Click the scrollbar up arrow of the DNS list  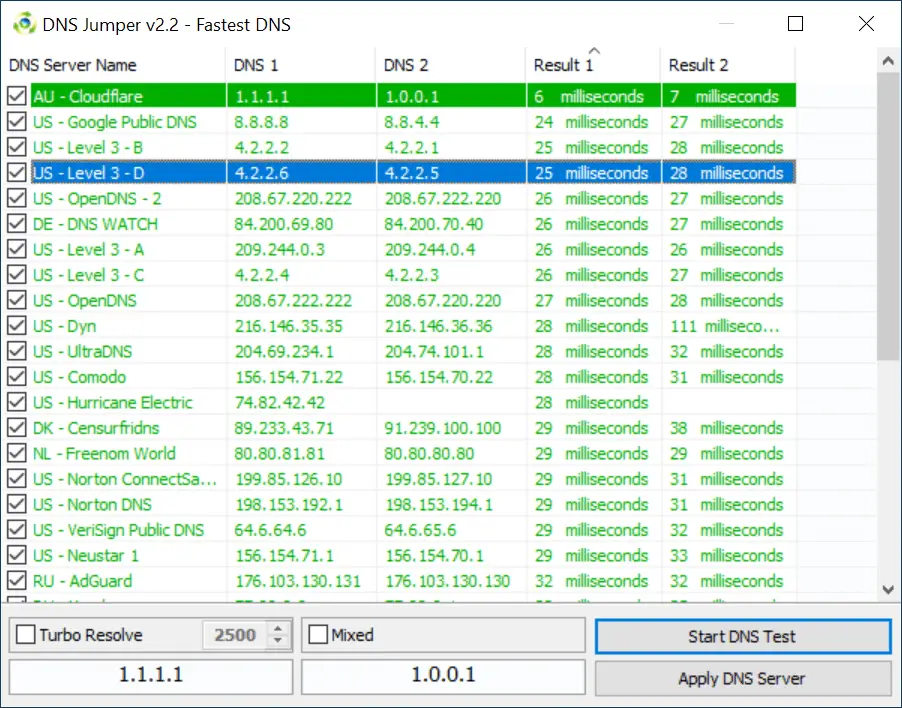(888, 61)
